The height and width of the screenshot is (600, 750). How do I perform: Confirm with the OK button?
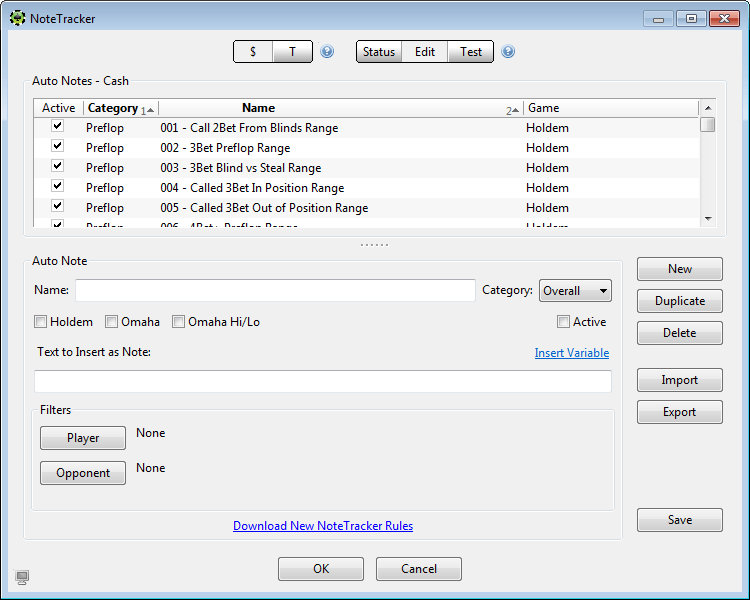point(321,569)
